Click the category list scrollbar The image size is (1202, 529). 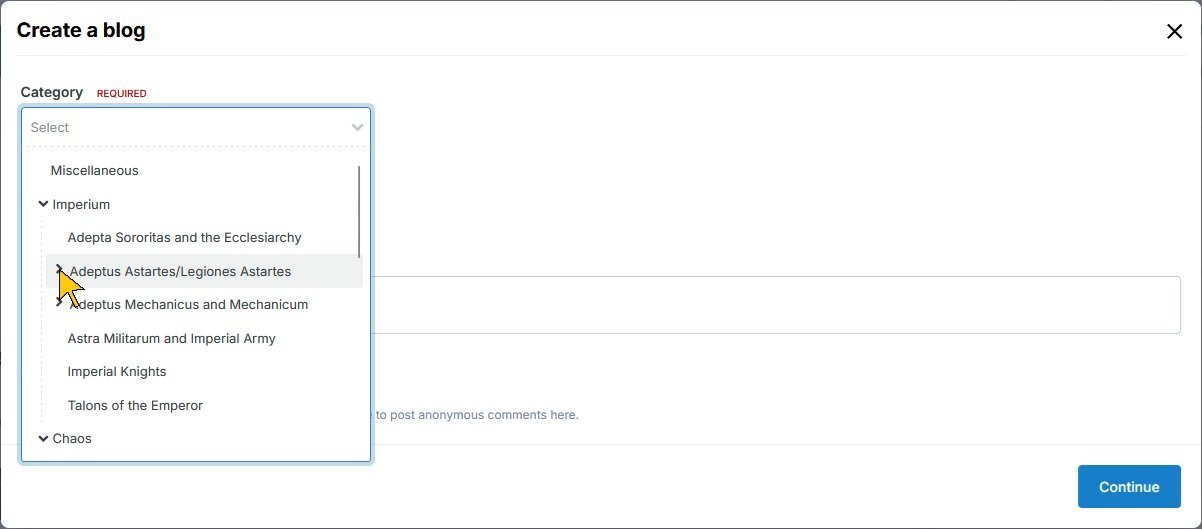[x=358, y=211]
